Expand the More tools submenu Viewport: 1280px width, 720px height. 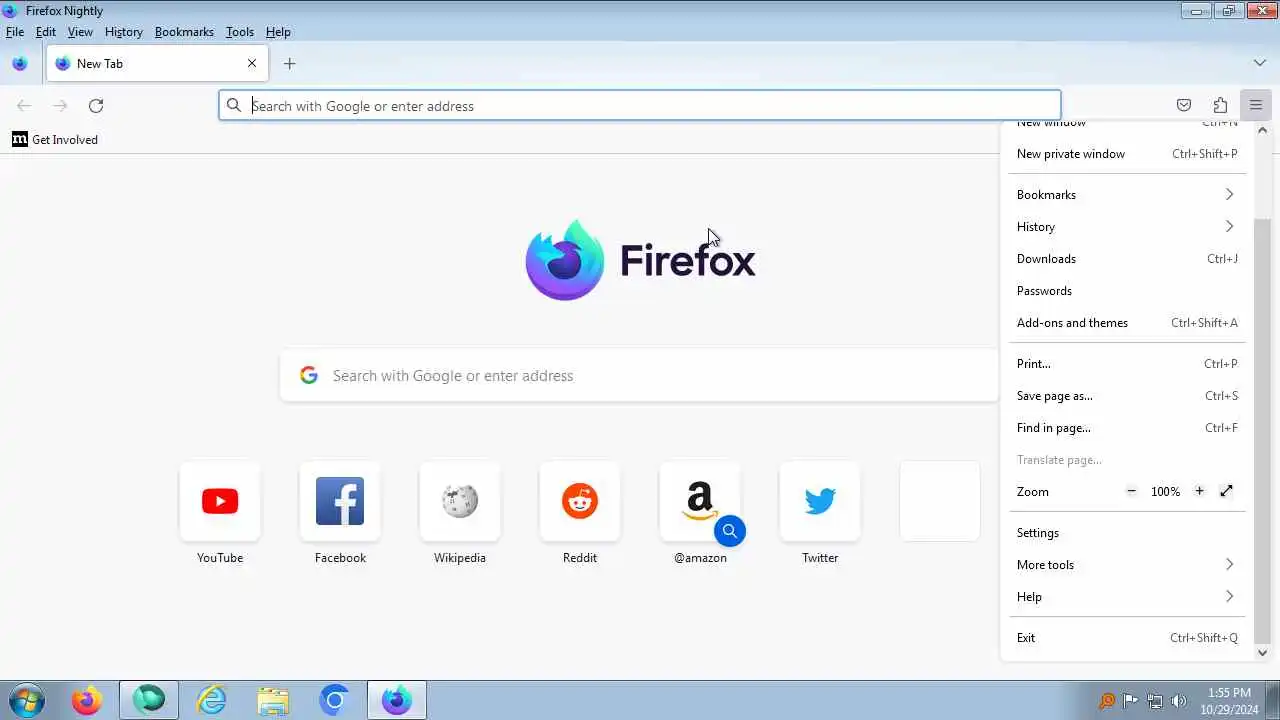[x=1127, y=565]
